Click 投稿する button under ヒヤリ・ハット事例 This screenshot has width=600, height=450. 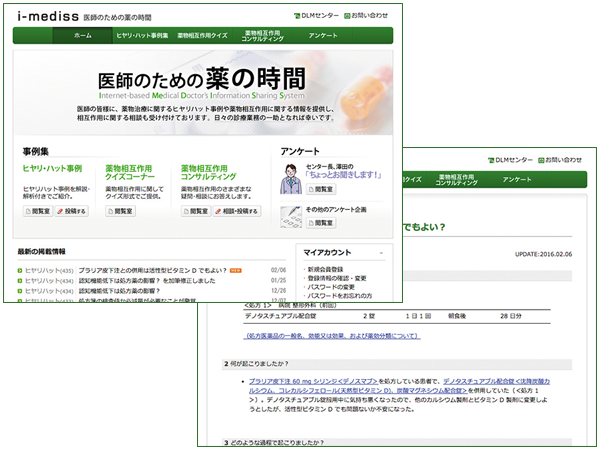point(72,211)
